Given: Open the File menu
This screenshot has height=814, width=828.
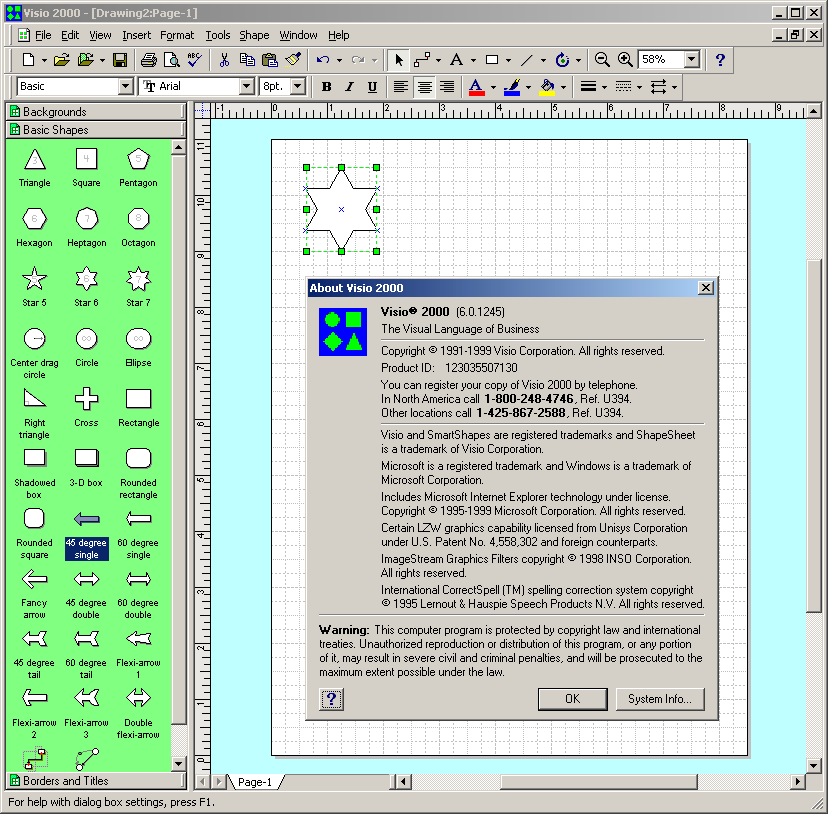Looking at the screenshot, I should coord(43,35).
